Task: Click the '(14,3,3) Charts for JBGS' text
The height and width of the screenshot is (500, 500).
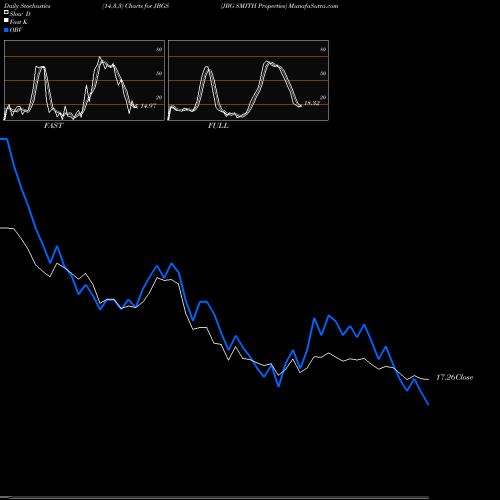Action: click(136, 6)
